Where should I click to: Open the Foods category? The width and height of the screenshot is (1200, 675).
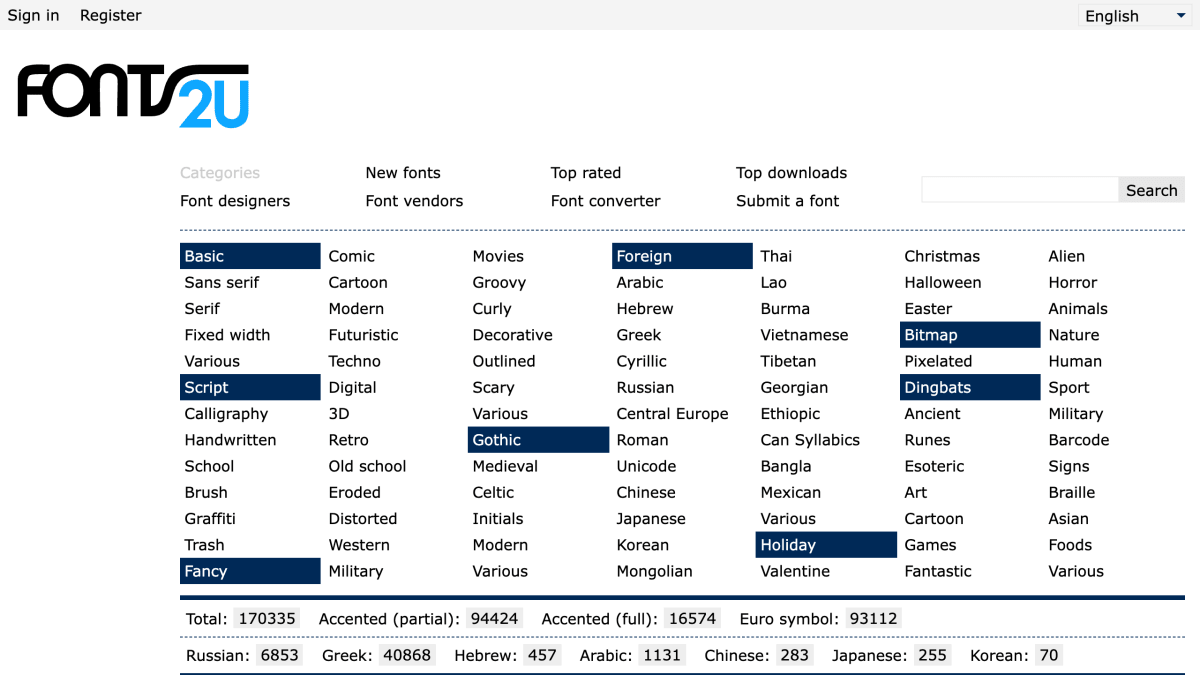click(1070, 545)
